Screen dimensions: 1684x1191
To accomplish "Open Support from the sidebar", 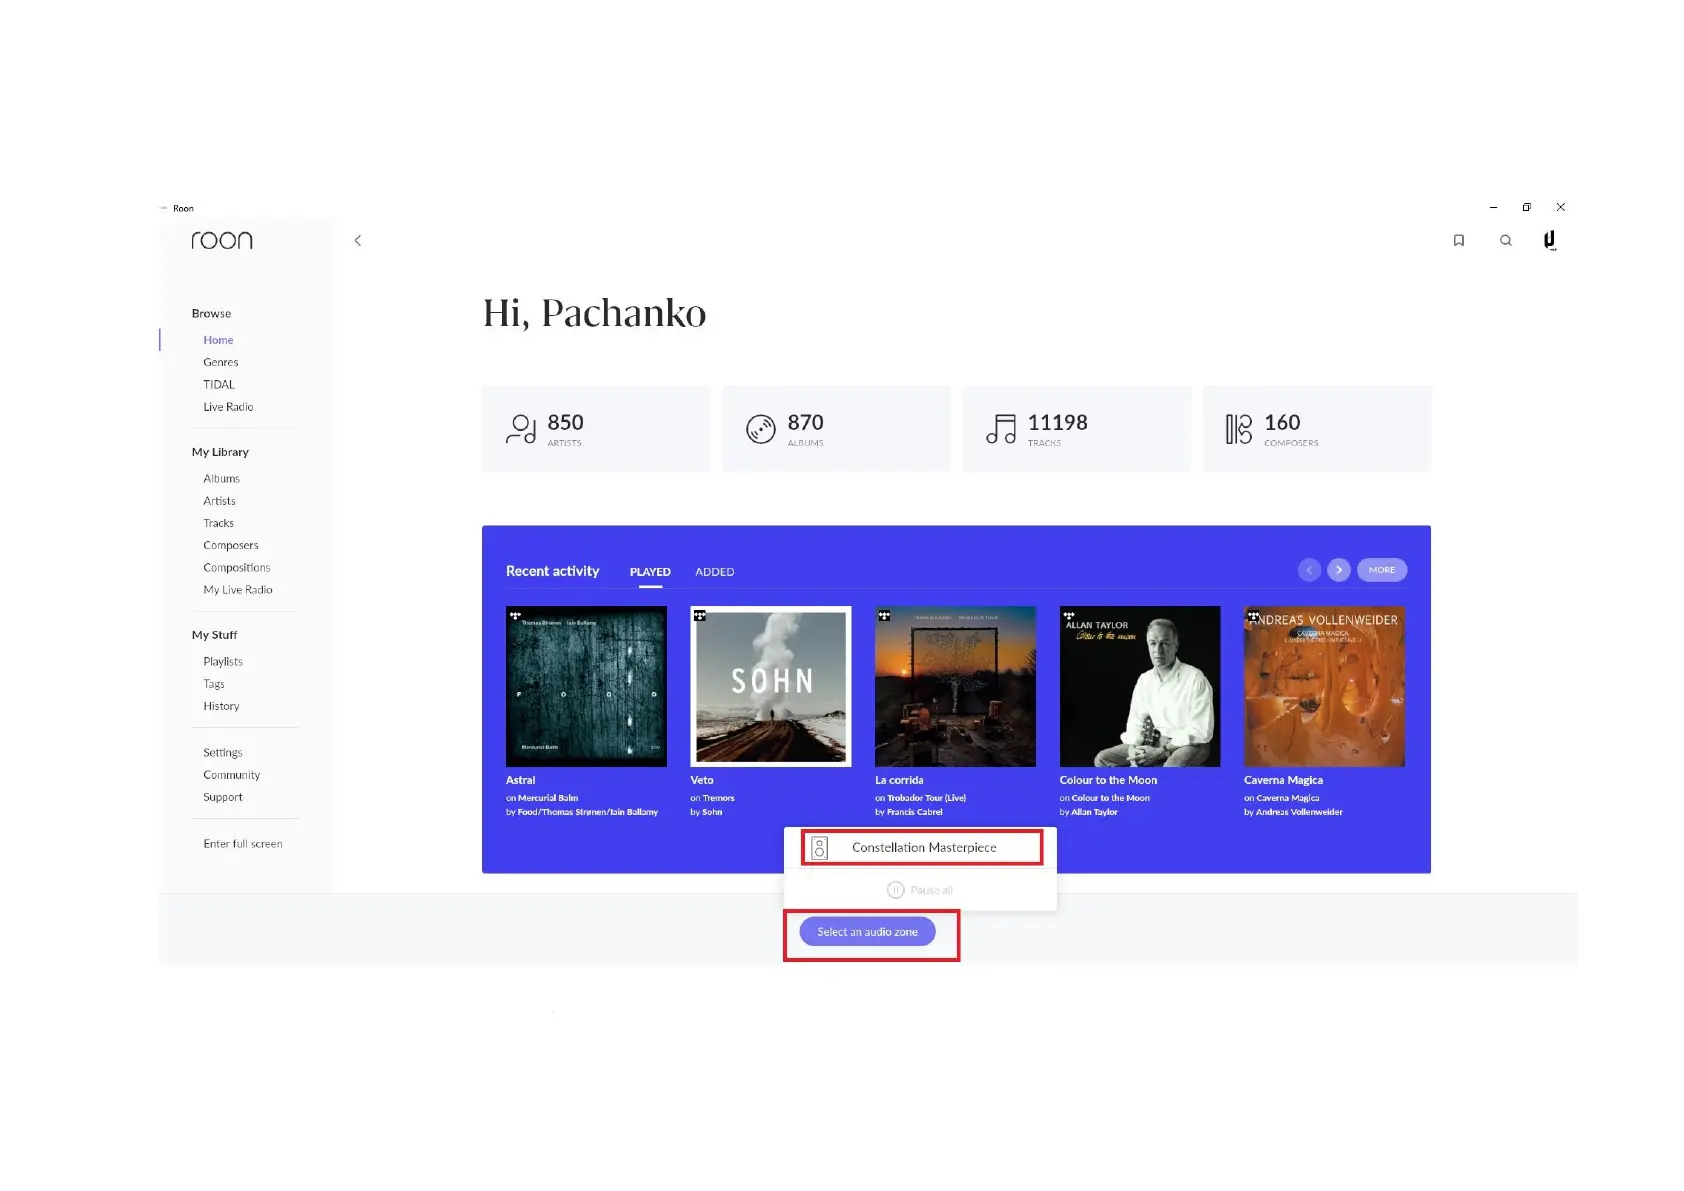I will click(x=223, y=797).
